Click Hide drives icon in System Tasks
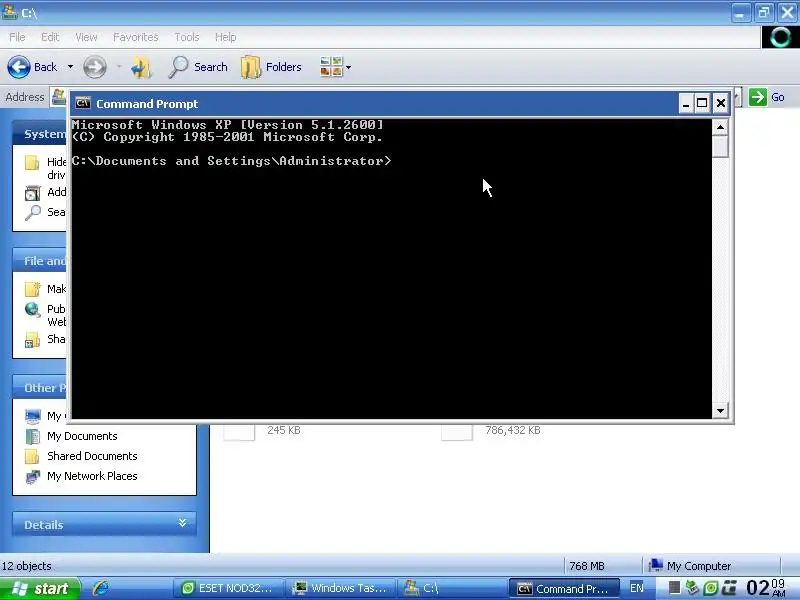Image resolution: width=800 pixels, height=600 pixels. (x=32, y=163)
